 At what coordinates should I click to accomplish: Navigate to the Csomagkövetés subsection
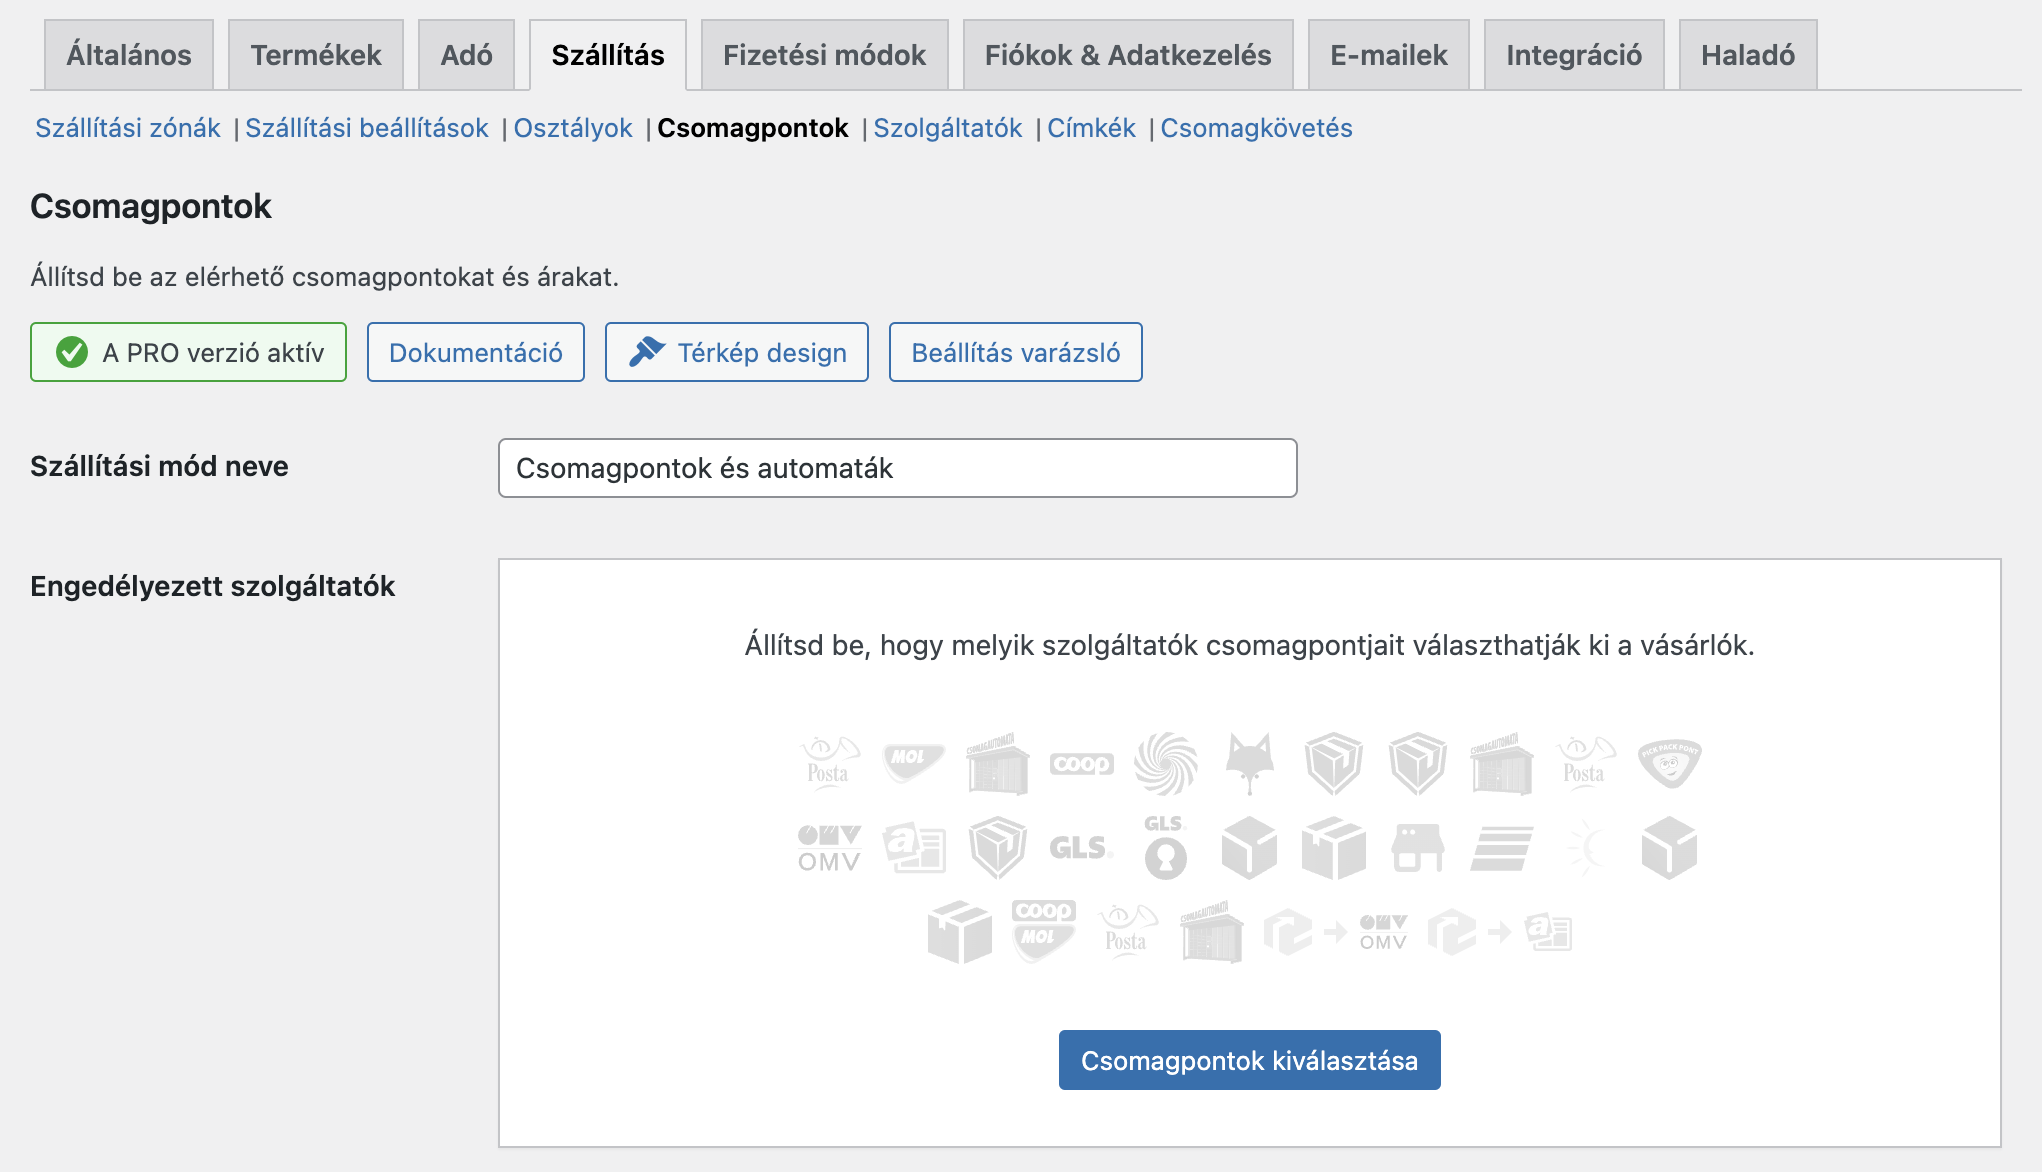pos(1256,128)
